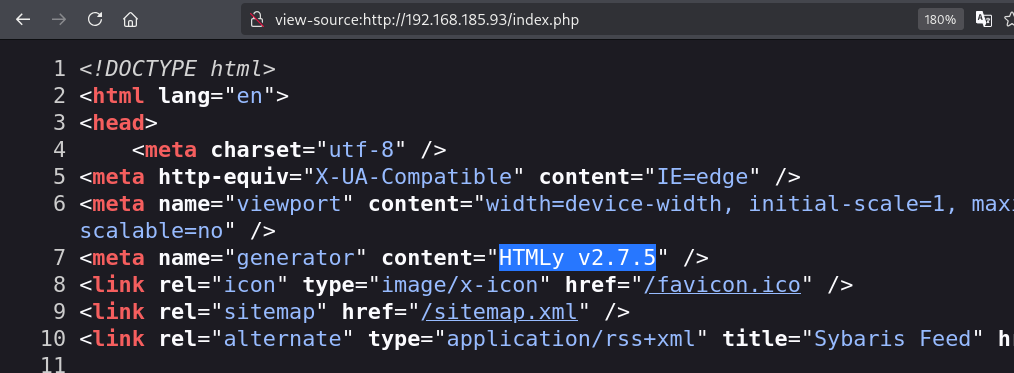
Task: Reload the page with refresh icon
Action: pyautogui.click(x=95, y=19)
